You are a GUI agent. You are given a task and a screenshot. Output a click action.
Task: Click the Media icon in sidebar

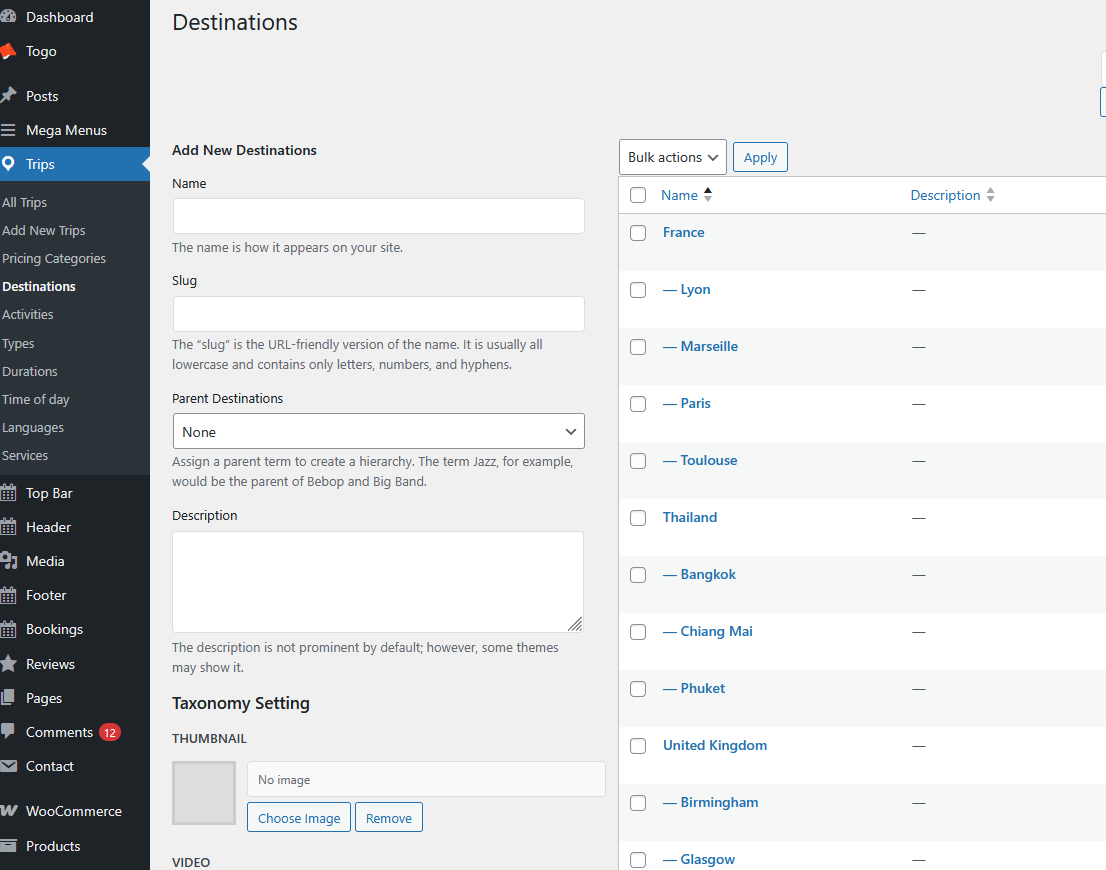(x=8, y=561)
